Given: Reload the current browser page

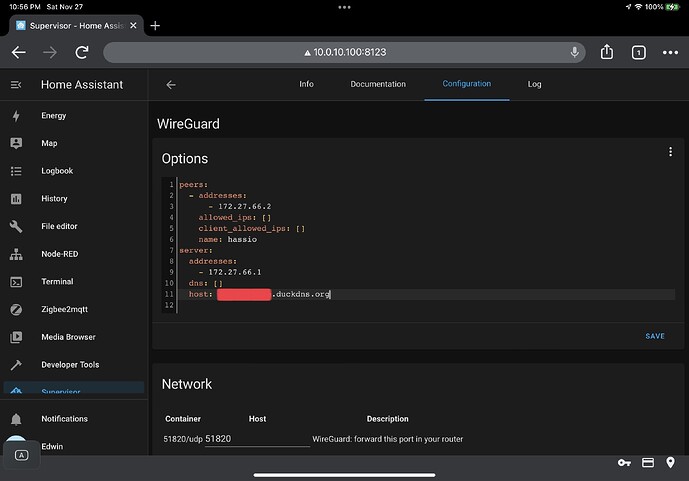Looking at the screenshot, I should pos(82,52).
